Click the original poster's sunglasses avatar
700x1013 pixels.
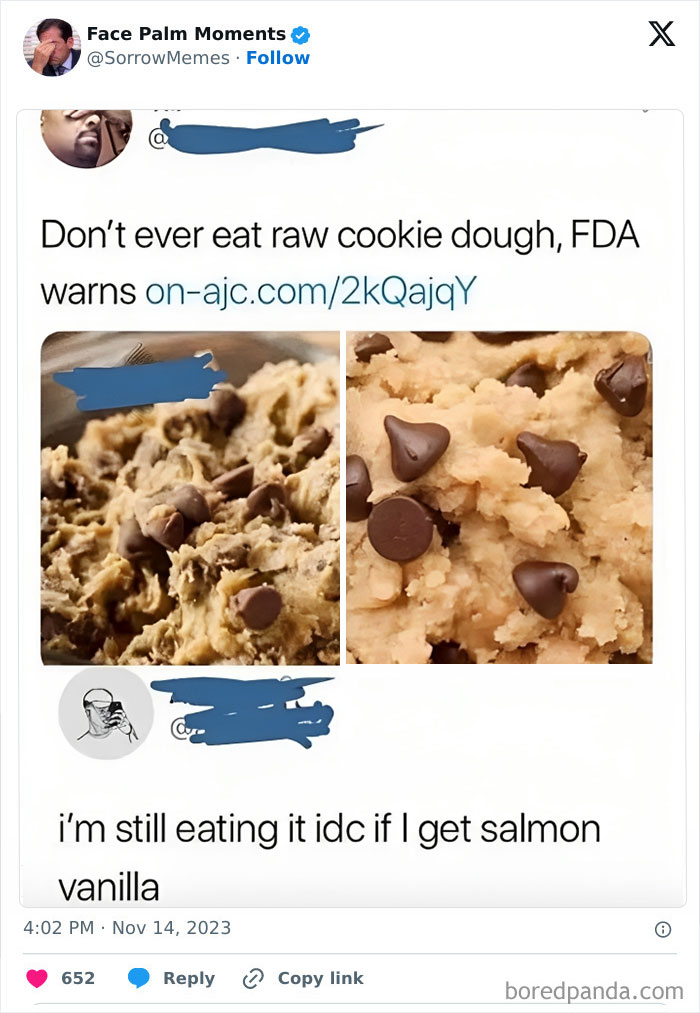click(x=87, y=138)
